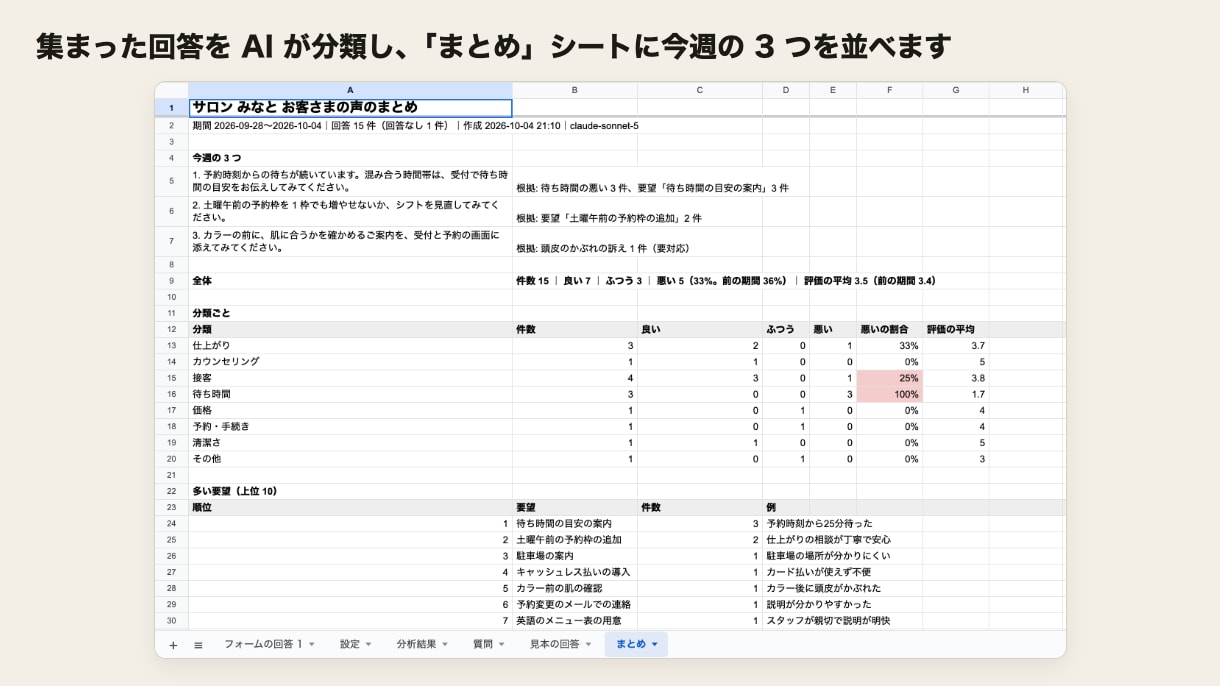The height and width of the screenshot is (686, 1220).
Task: Click the 33% cell in 仕上がり row
Action: click(889, 345)
